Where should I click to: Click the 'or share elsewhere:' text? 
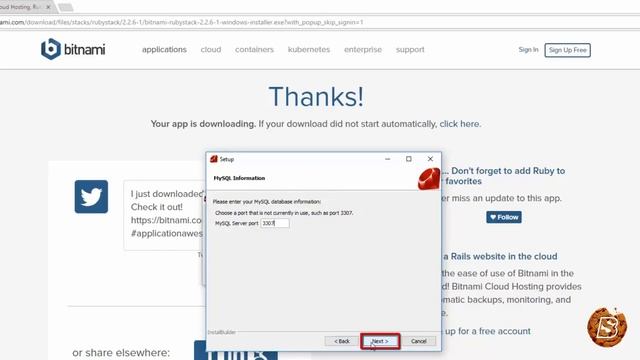point(121,352)
